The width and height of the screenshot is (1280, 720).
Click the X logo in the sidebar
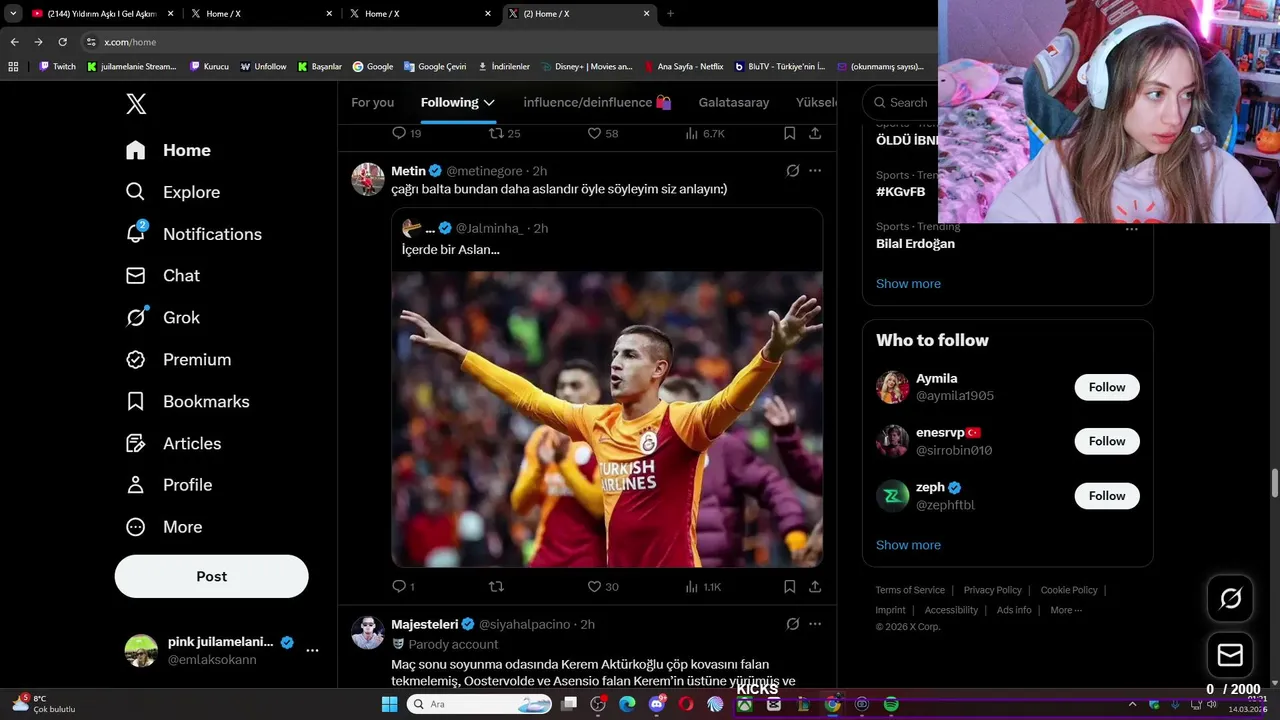pyautogui.click(x=136, y=103)
